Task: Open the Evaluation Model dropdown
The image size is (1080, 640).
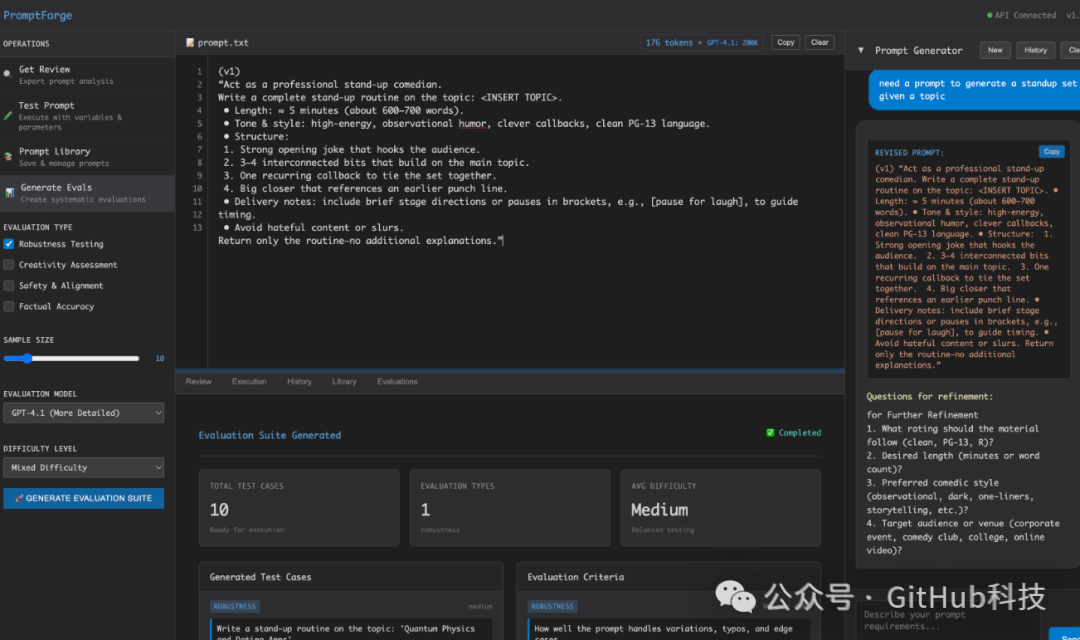Action: point(83,413)
